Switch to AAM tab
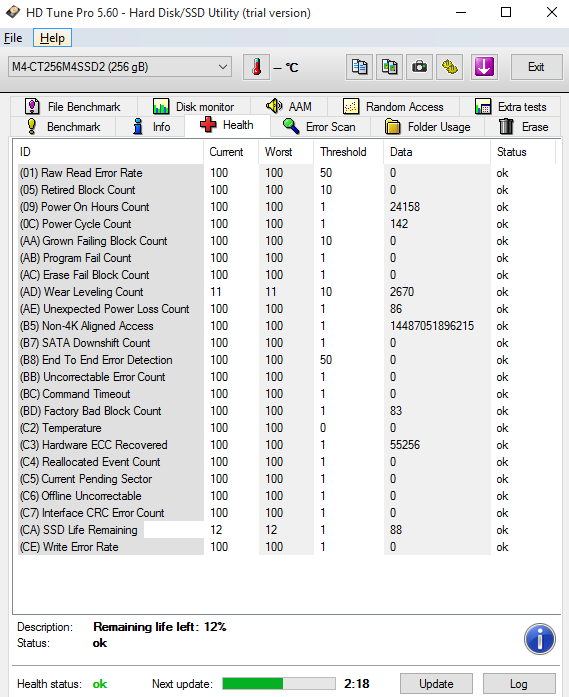Screen dimensions: 569x697 pyautogui.click(x=289, y=107)
